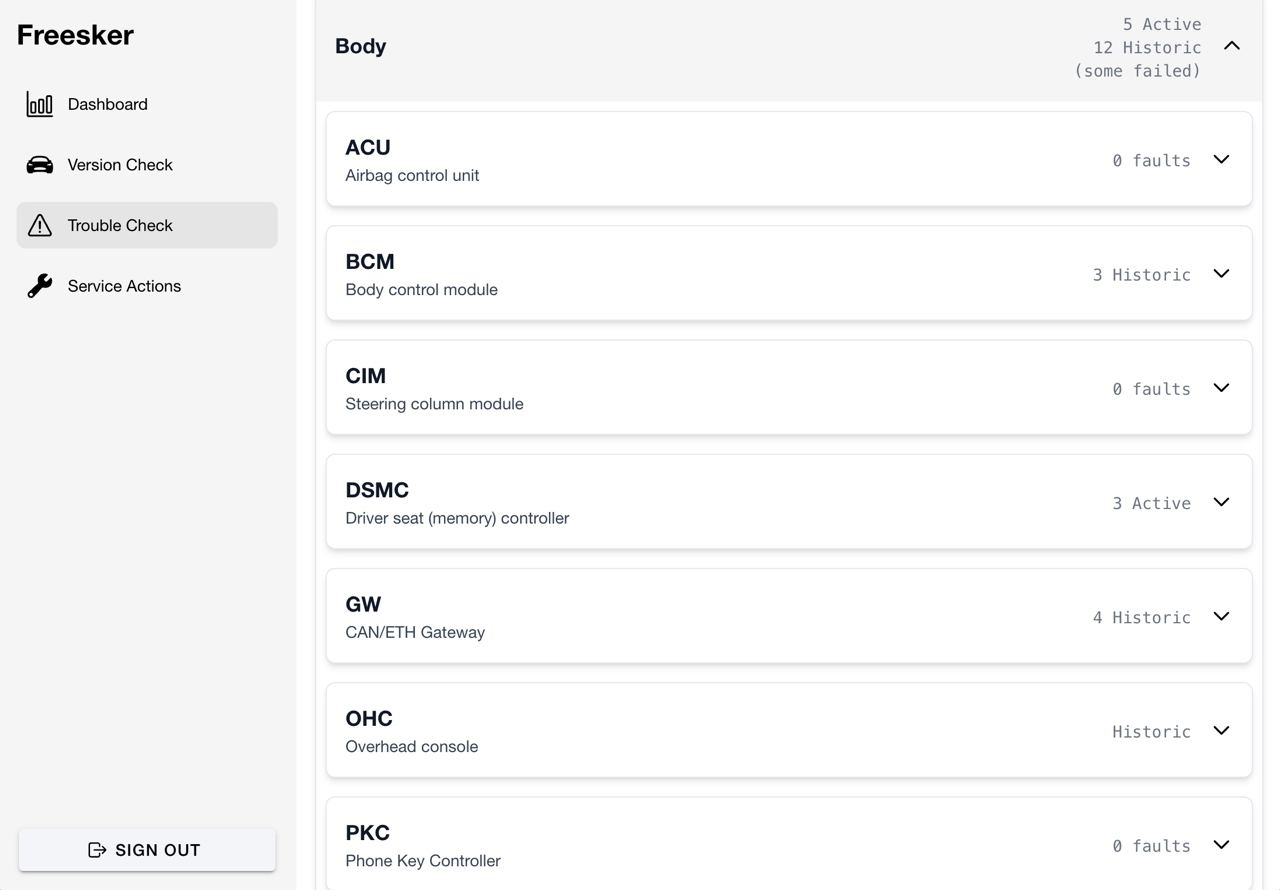Click the sign out arrow icon

coord(97,850)
